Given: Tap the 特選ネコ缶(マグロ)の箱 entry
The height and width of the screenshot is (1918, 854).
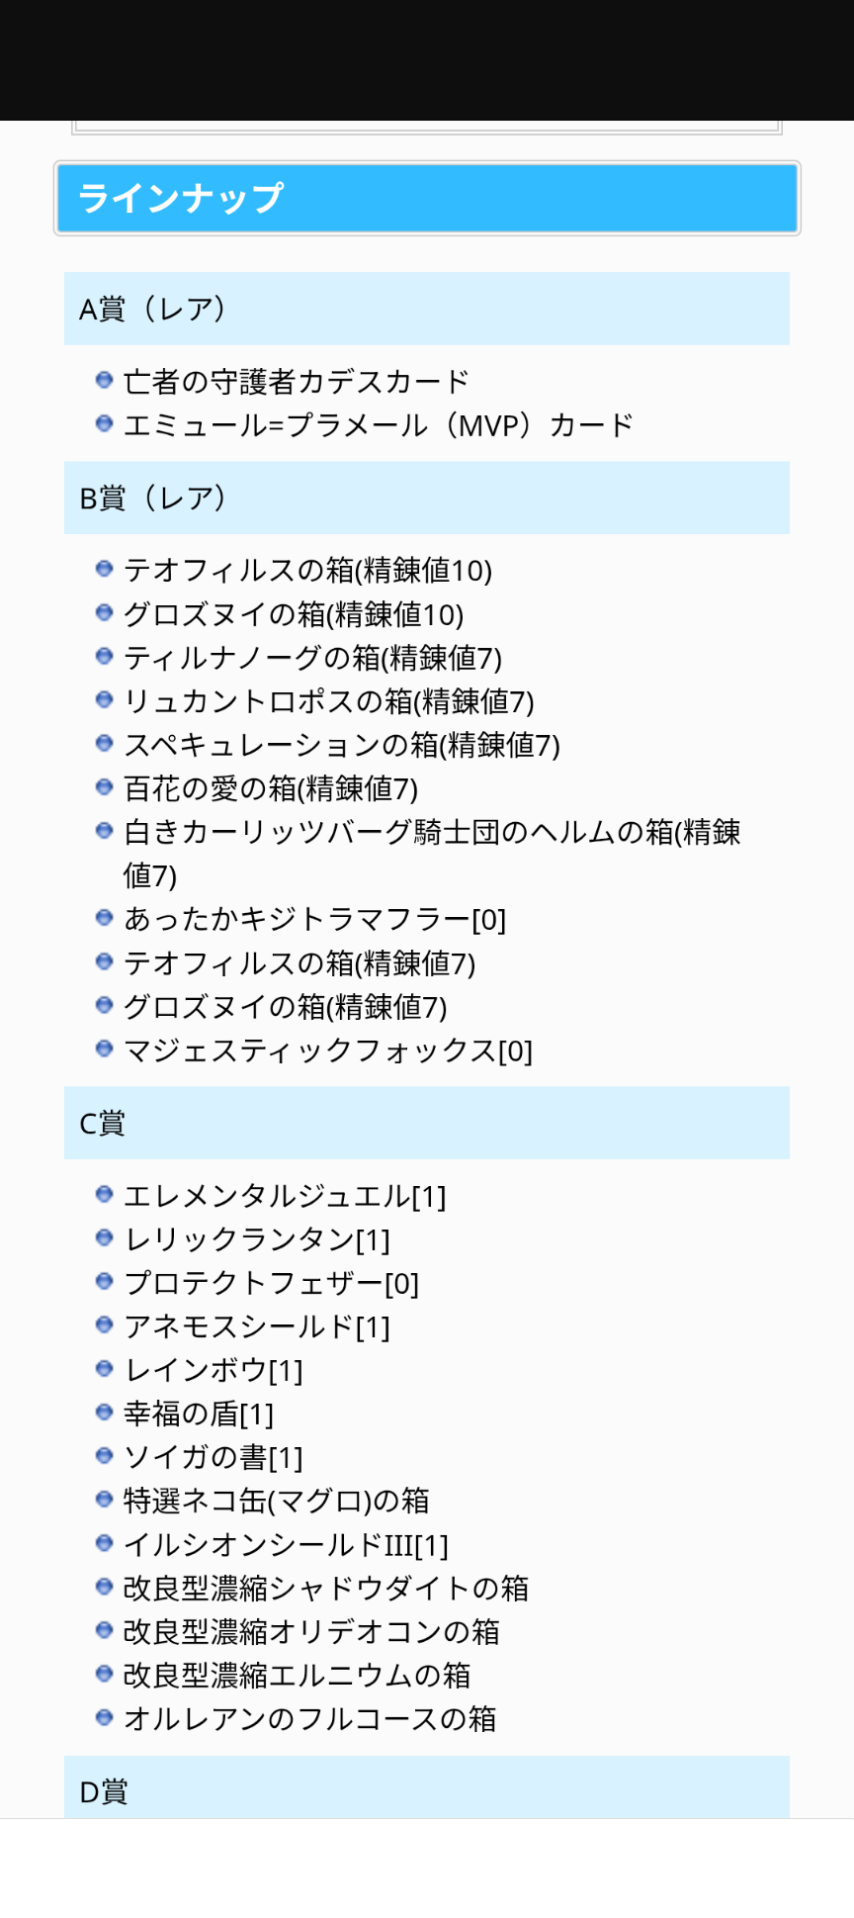Looking at the screenshot, I should tap(276, 1501).
